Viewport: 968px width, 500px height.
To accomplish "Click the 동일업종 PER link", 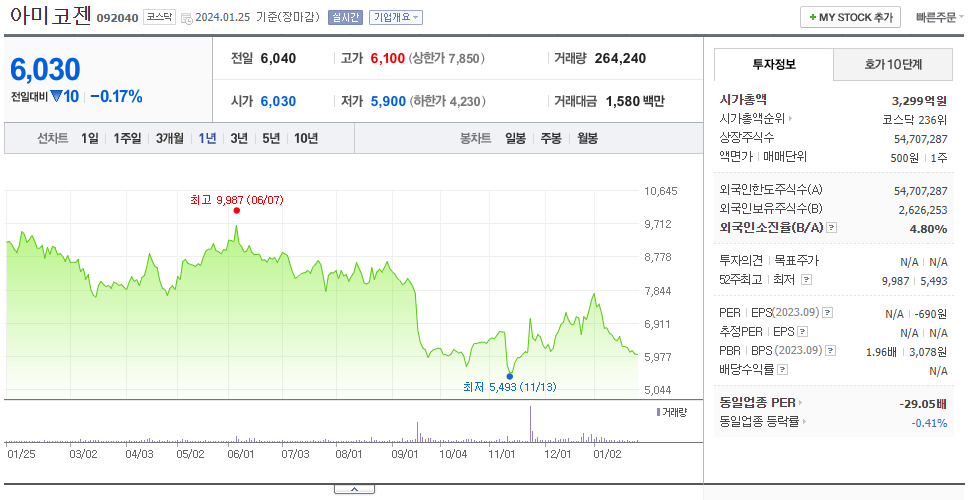I will pyautogui.click(x=758, y=403).
